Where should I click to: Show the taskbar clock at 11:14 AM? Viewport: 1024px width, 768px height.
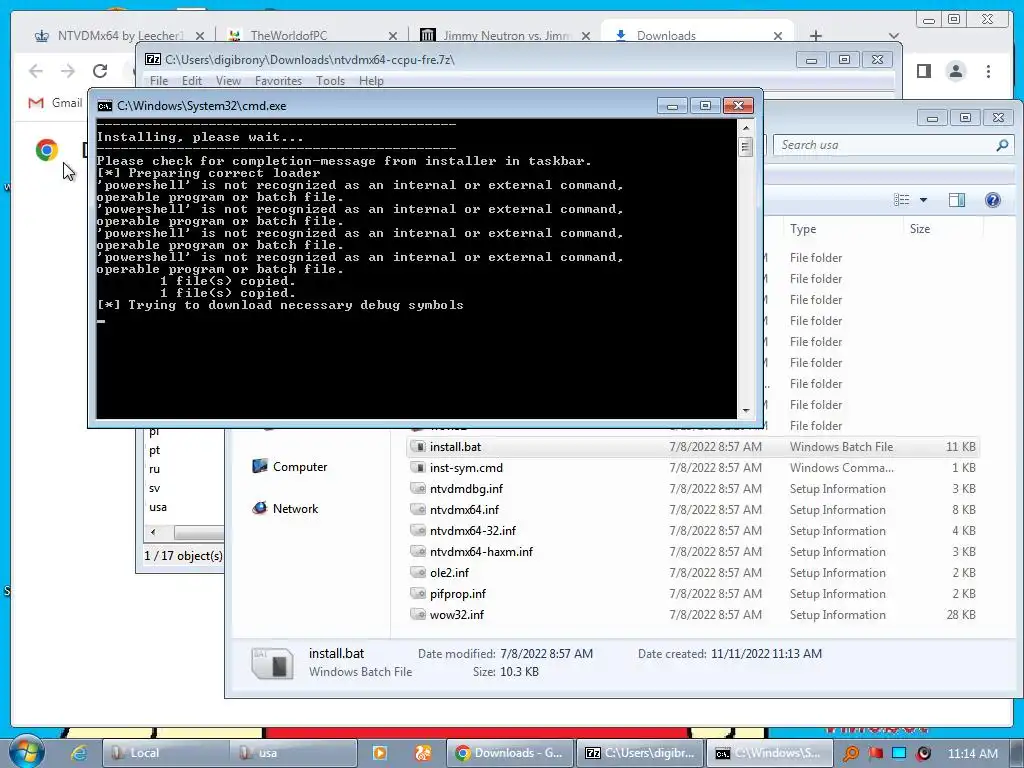pos(972,753)
